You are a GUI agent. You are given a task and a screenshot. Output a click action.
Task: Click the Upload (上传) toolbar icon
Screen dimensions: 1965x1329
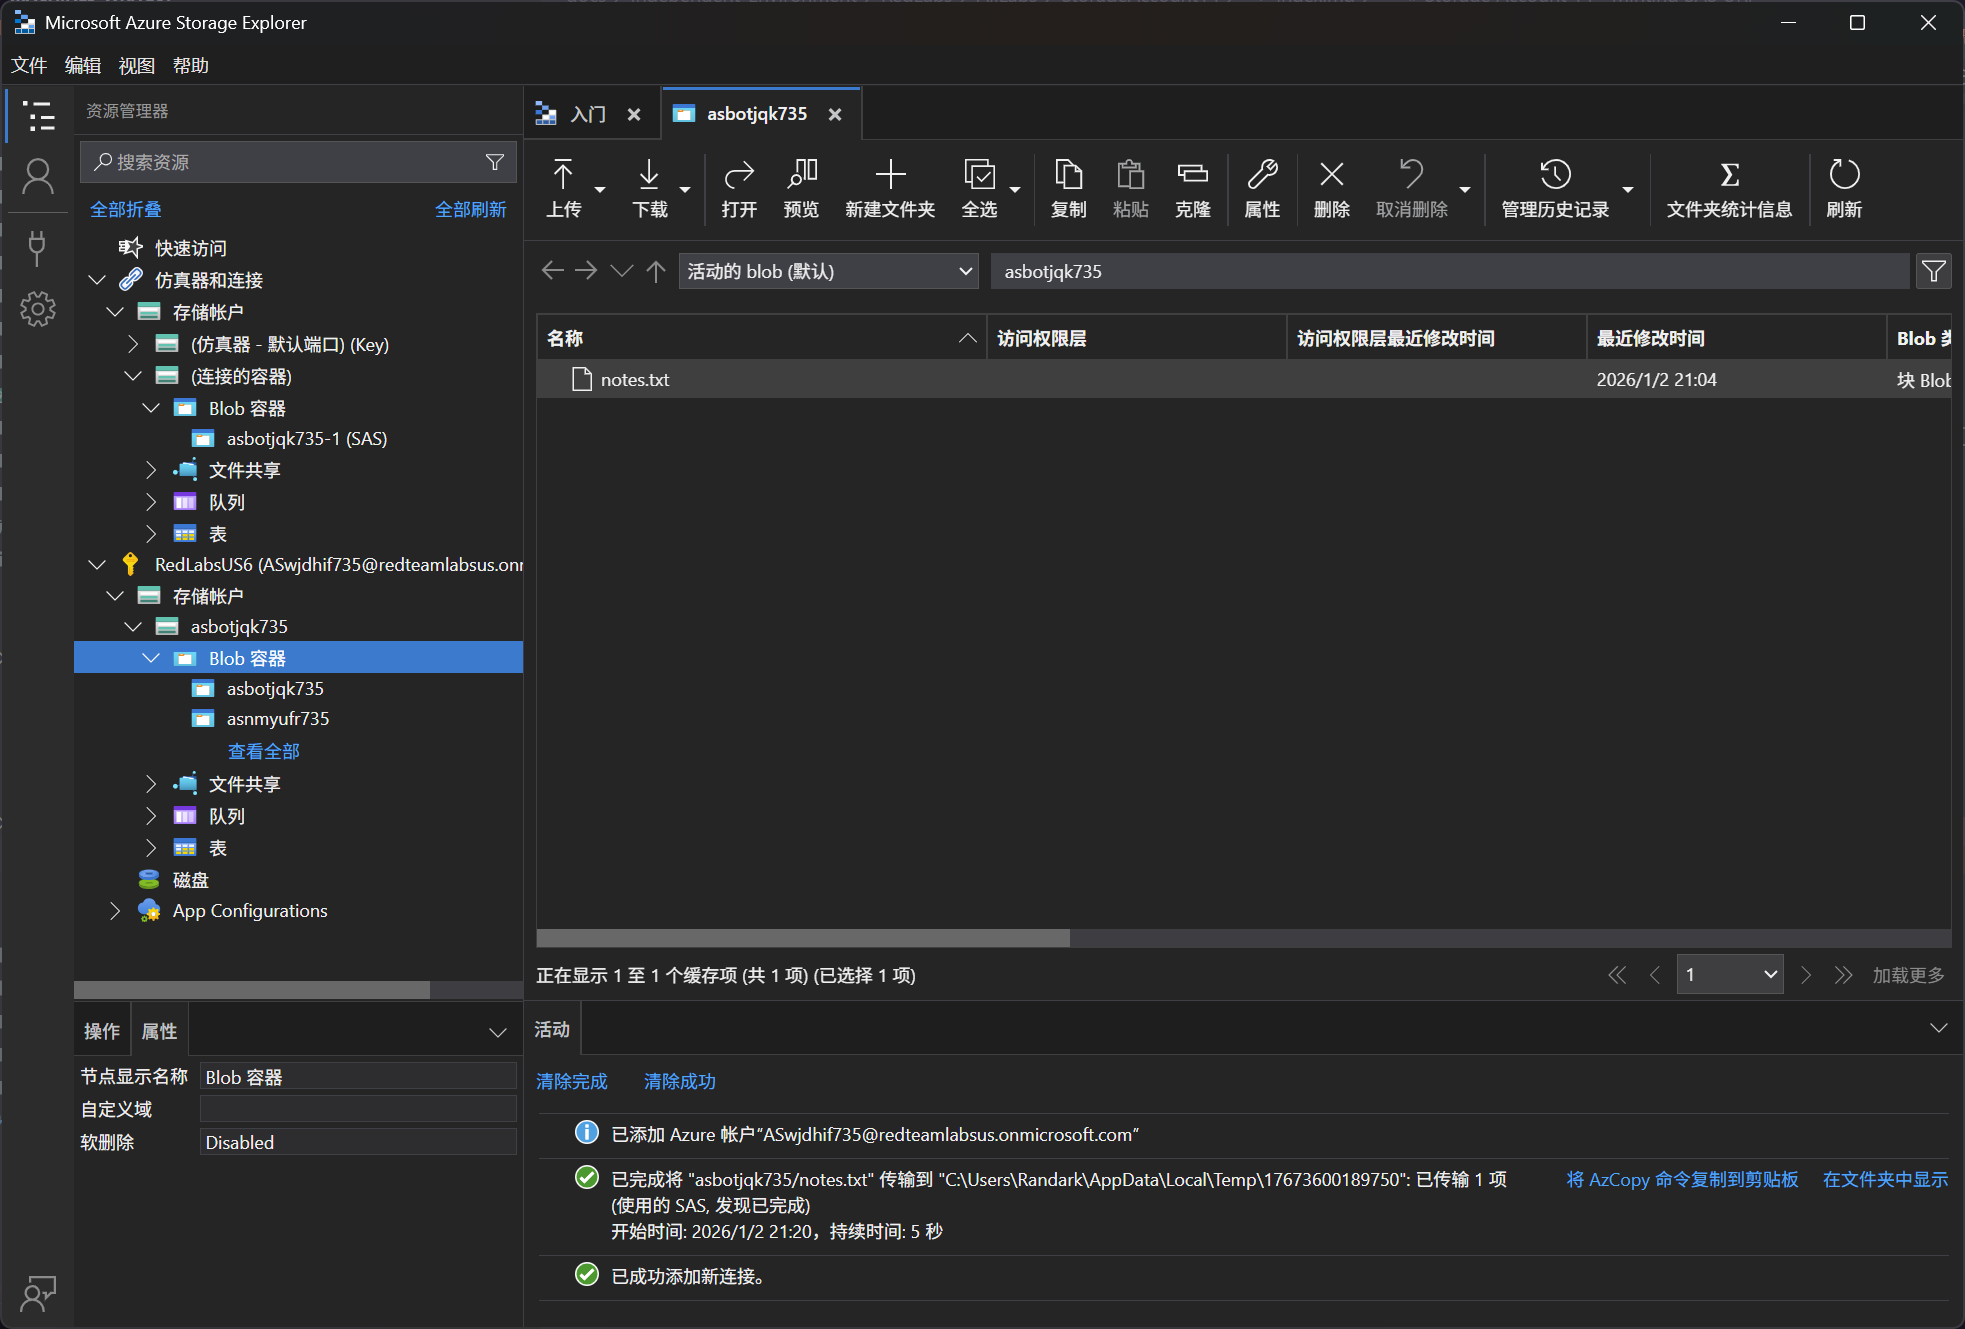[x=563, y=176]
